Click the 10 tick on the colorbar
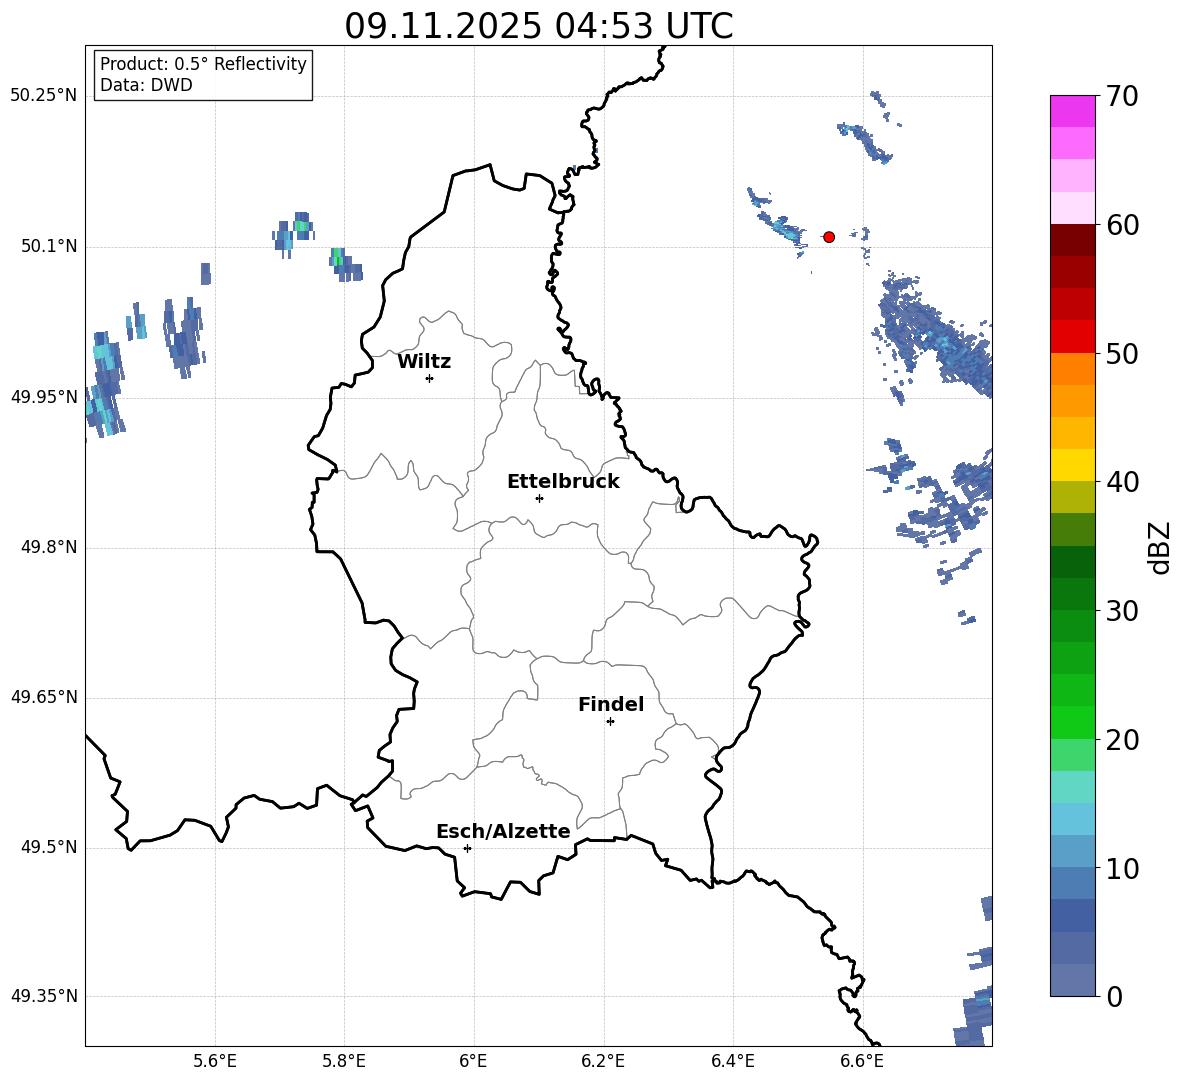Image resolution: width=1184 pixels, height=1081 pixels. (x=1122, y=869)
